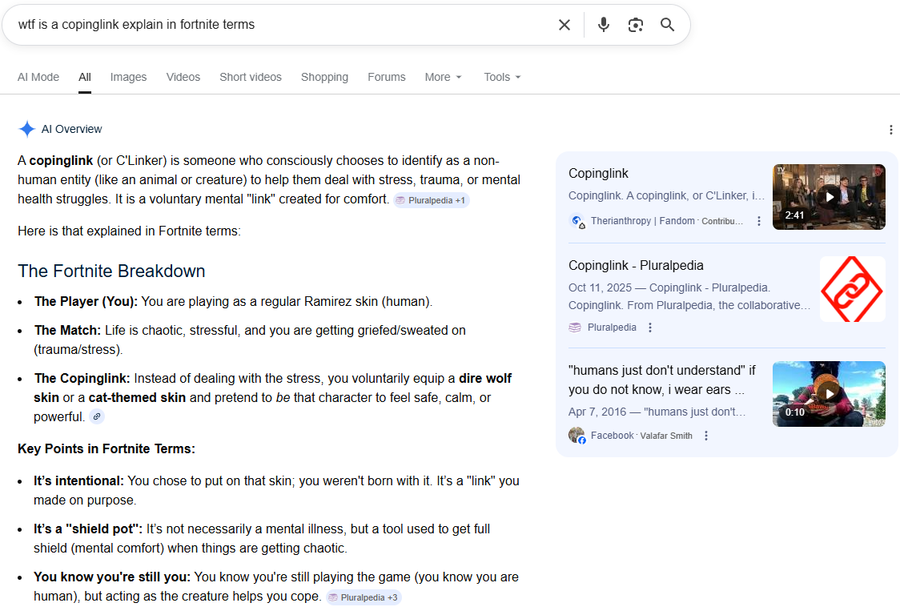This screenshot has height=611, width=900.
Task: Open options for Facebook Valafar Smith source
Action: point(706,436)
